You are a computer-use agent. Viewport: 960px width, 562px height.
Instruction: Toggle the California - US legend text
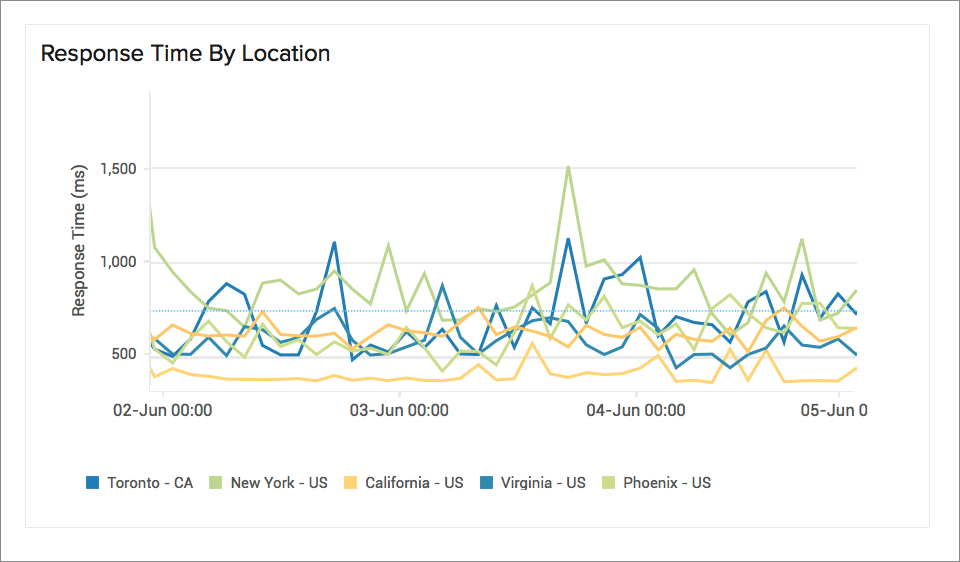pyautogui.click(x=414, y=483)
